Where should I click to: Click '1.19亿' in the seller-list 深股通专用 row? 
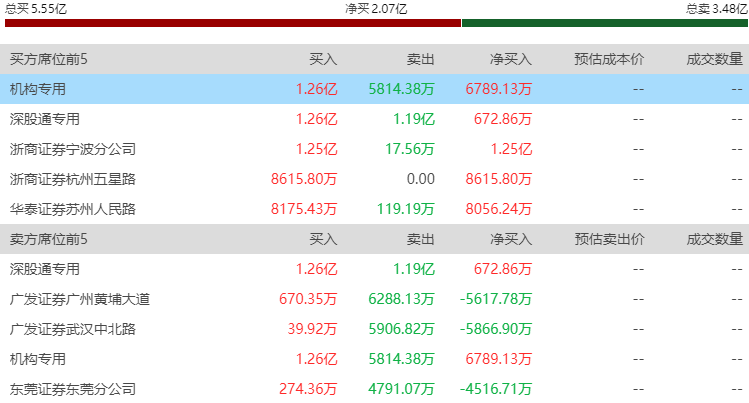coord(414,269)
